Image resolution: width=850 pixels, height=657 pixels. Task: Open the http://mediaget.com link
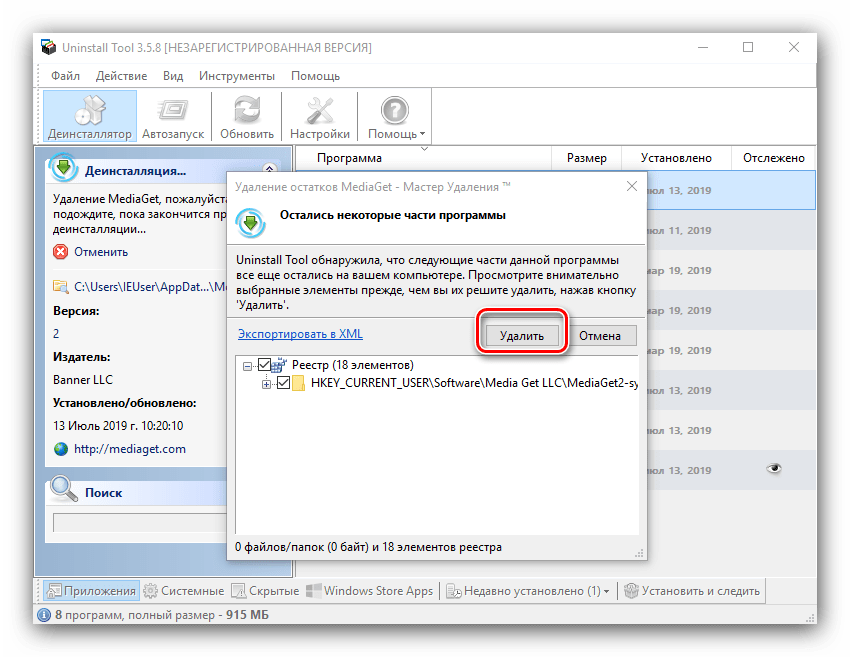tap(130, 449)
